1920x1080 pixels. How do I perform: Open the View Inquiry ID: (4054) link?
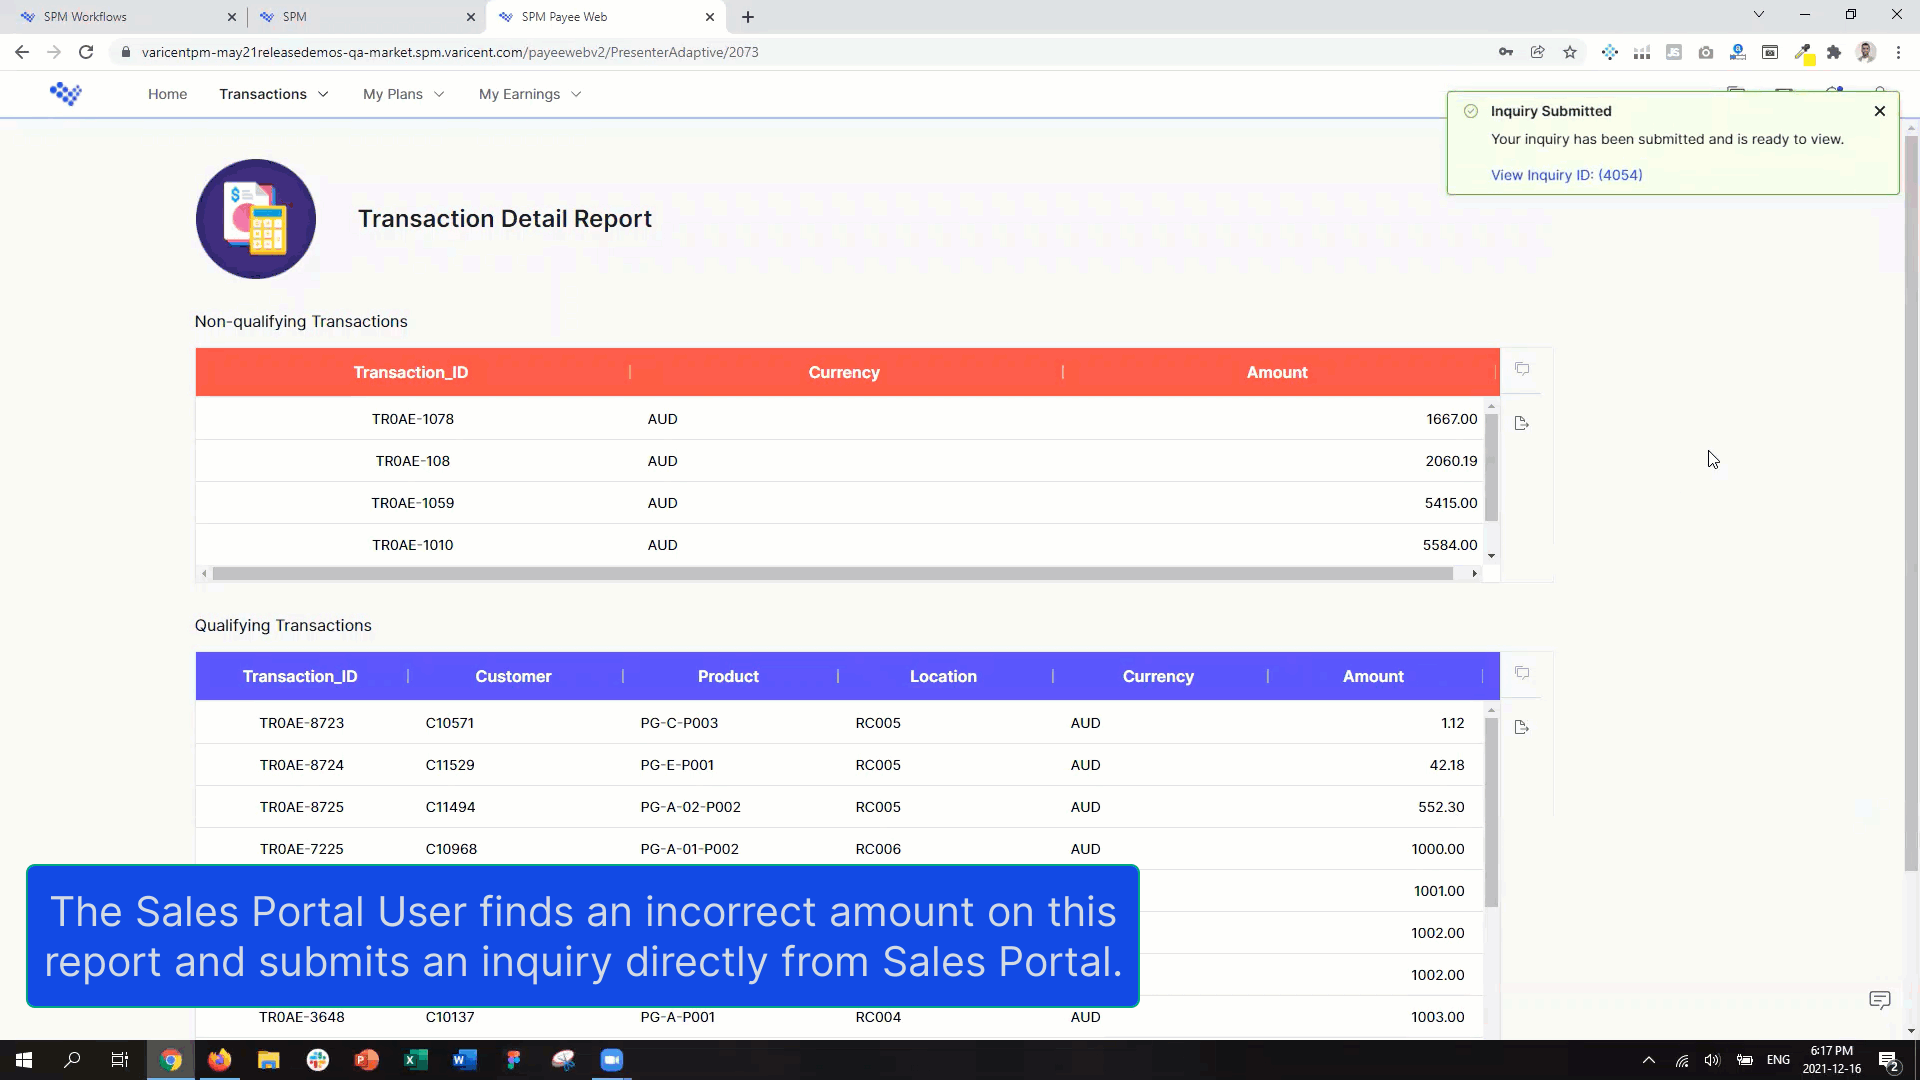click(x=1566, y=175)
